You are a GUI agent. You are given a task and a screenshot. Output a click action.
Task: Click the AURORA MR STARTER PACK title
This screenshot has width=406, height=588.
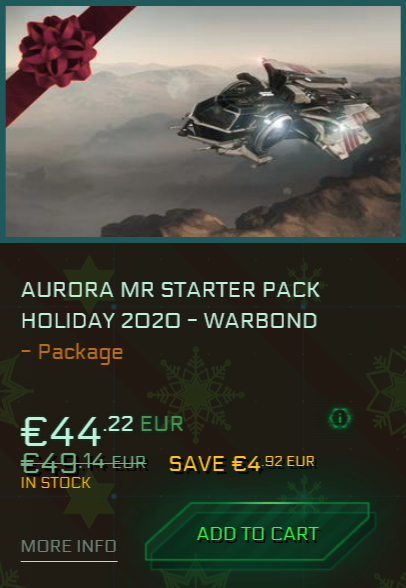coord(171,290)
